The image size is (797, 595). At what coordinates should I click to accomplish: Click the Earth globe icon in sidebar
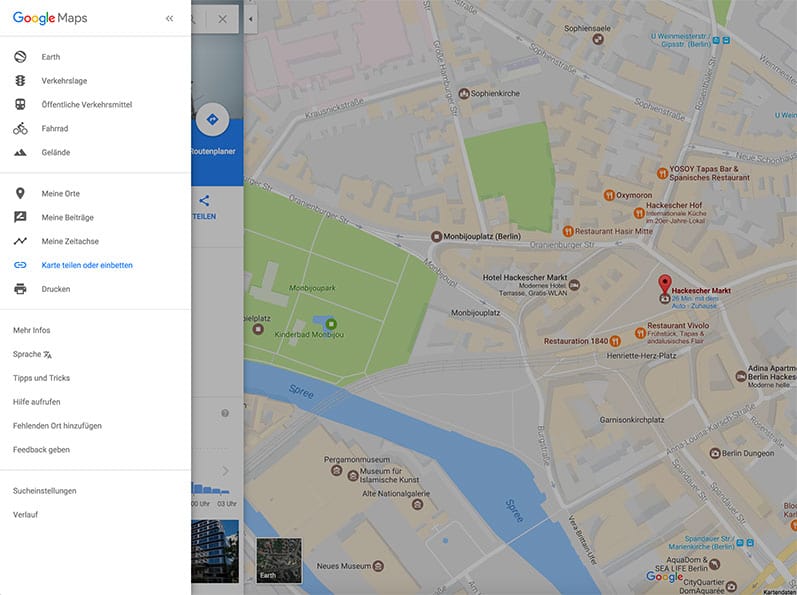coord(20,57)
